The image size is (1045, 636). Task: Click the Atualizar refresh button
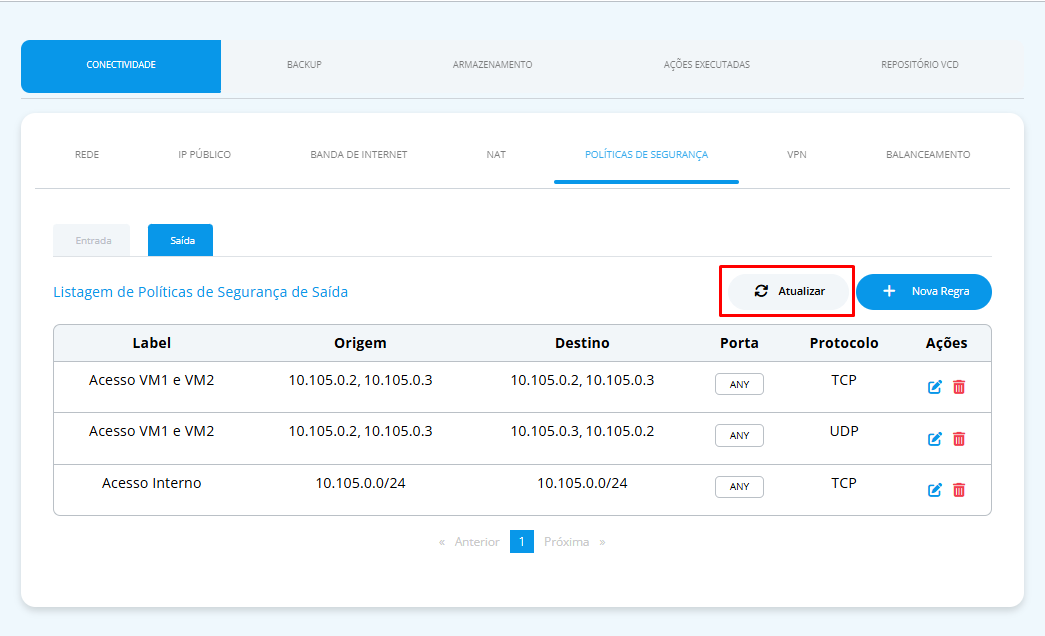[x=789, y=291]
